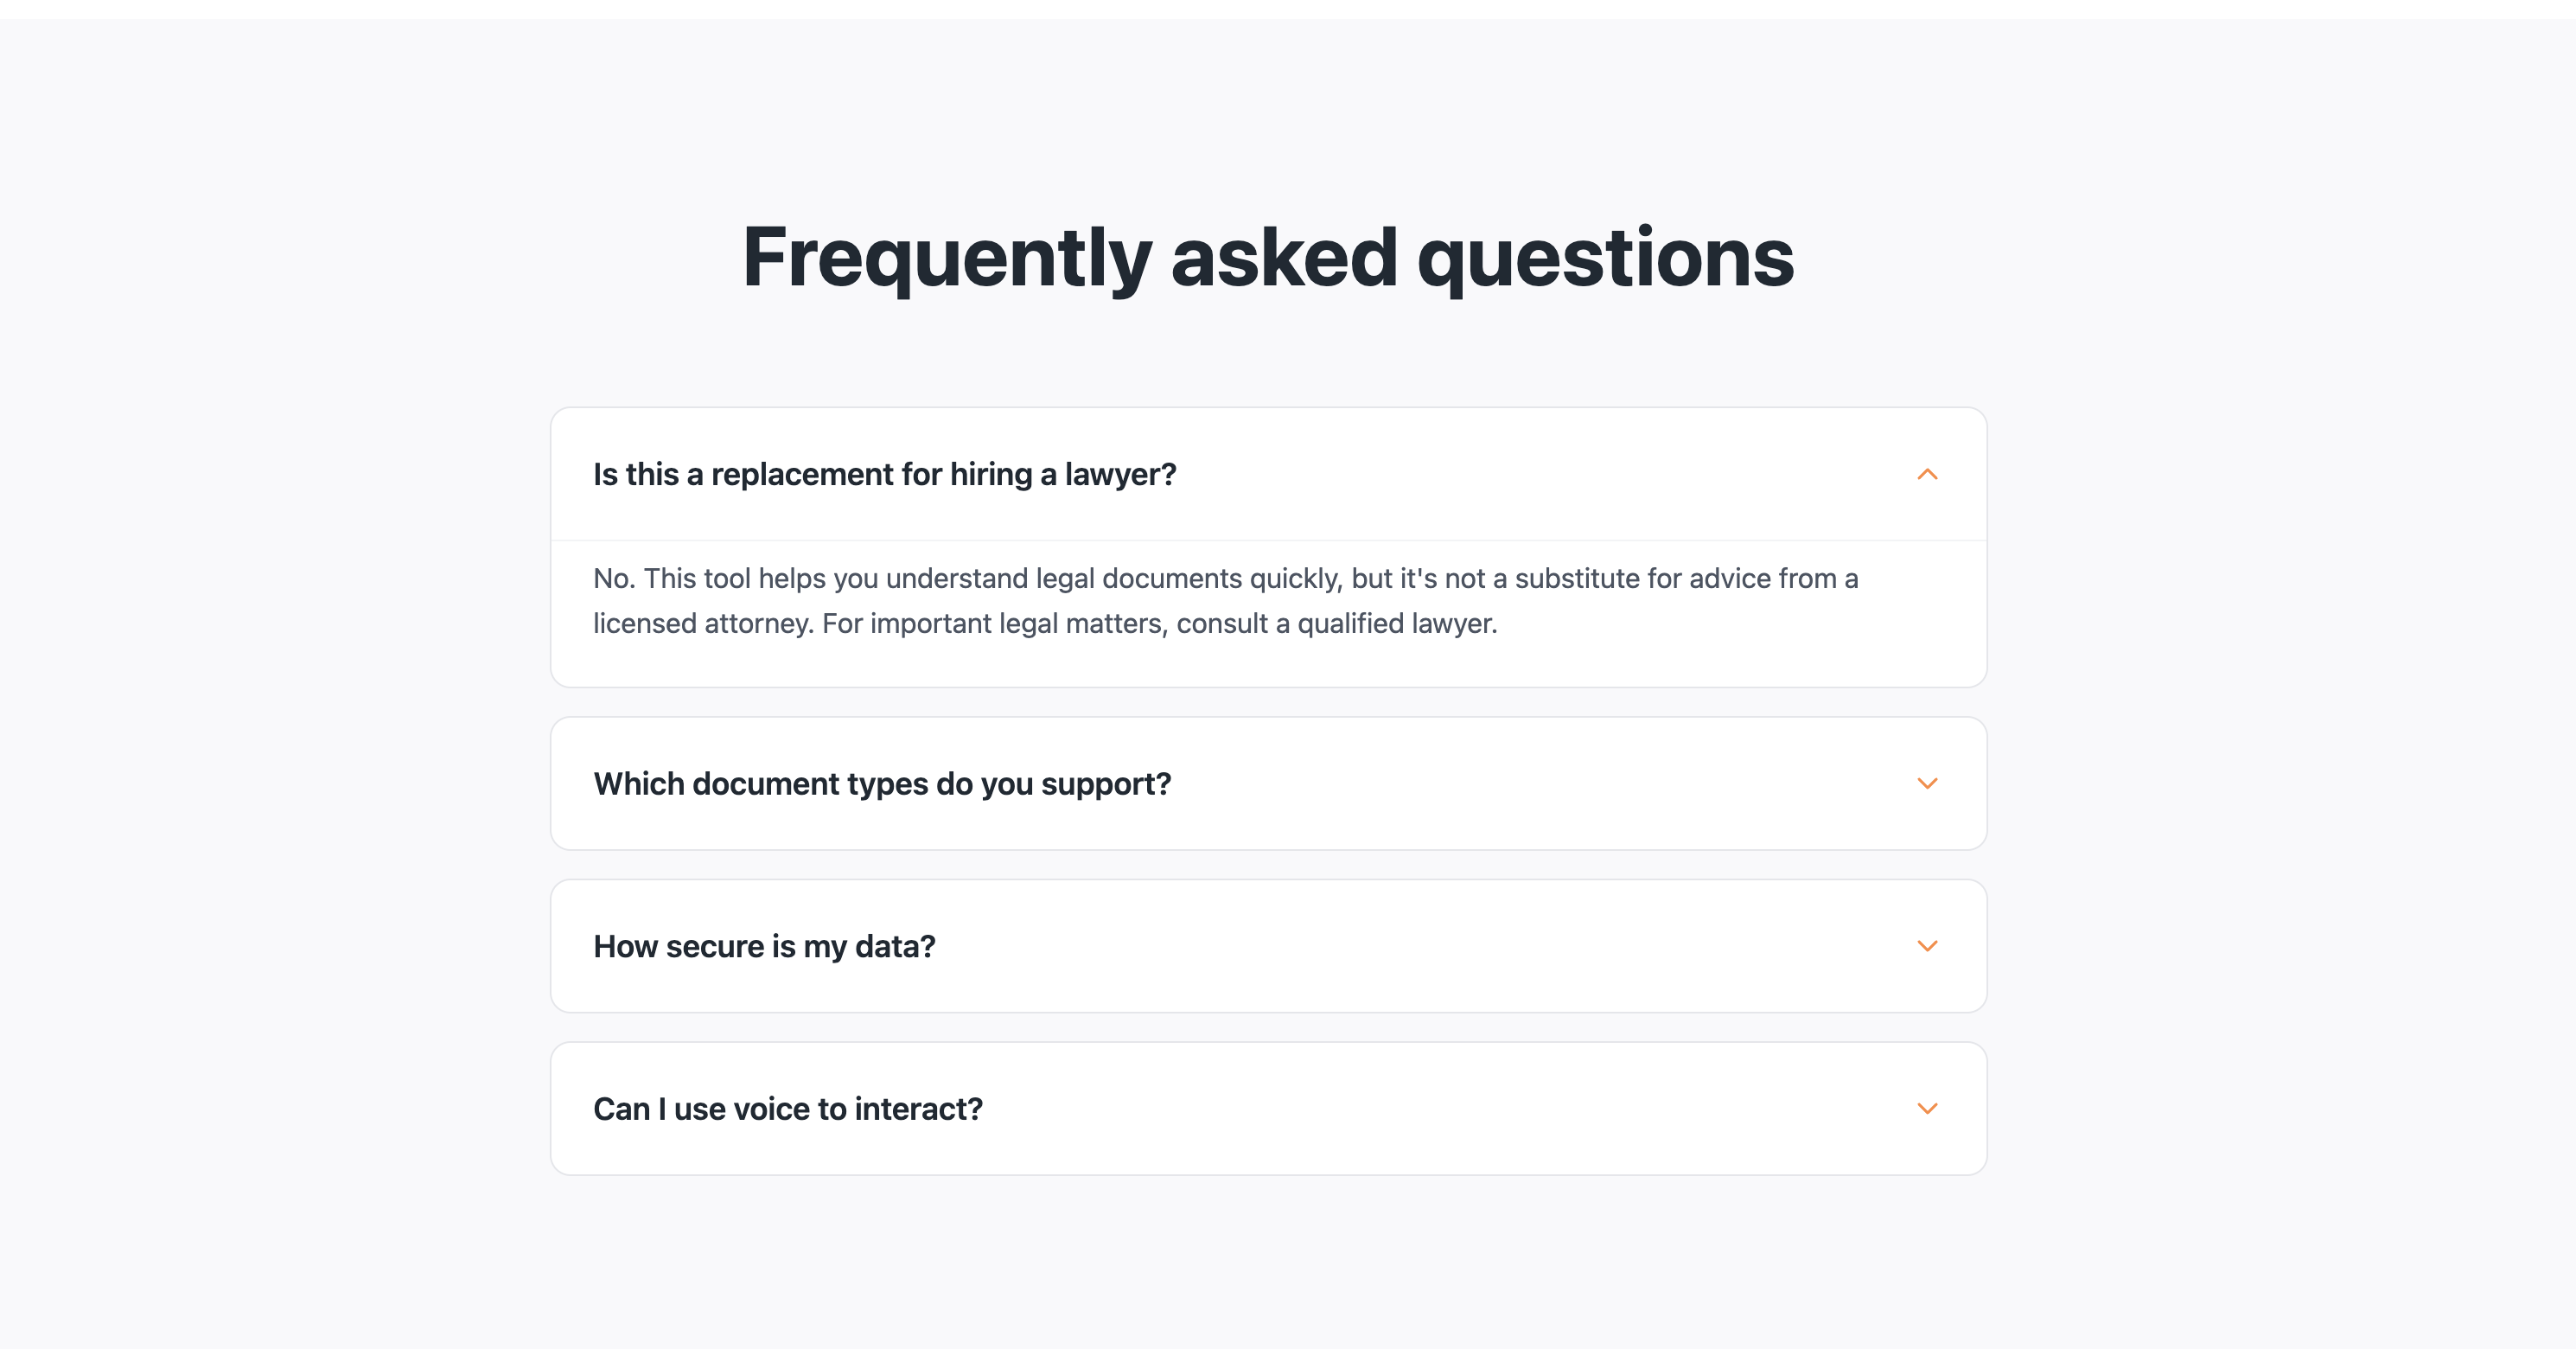The image size is (2576, 1349).
Task: Click chevron beside document types question
Action: tap(1927, 783)
